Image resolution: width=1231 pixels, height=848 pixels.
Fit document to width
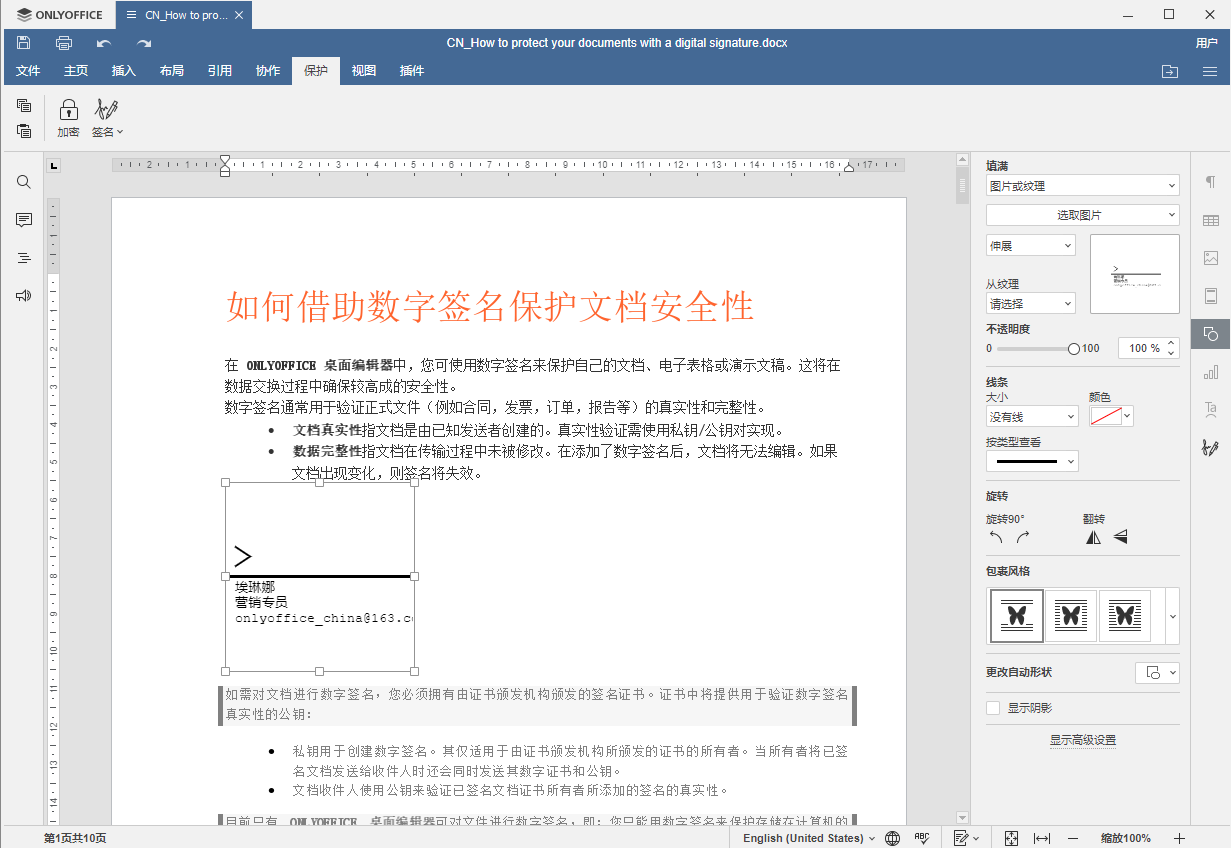click(1041, 838)
